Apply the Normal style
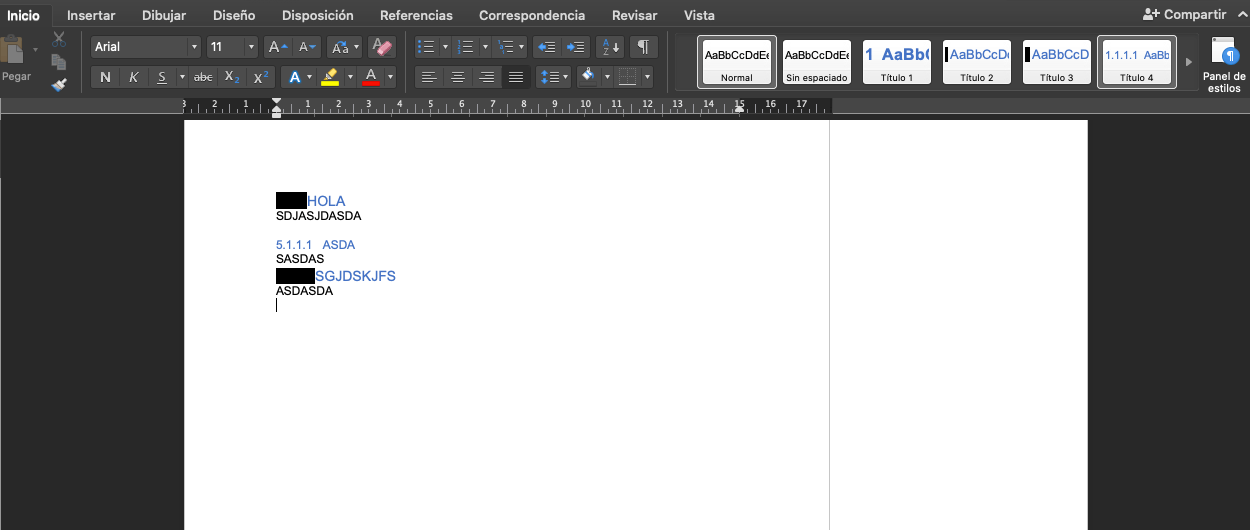This screenshot has width=1250, height=530. 737,62
